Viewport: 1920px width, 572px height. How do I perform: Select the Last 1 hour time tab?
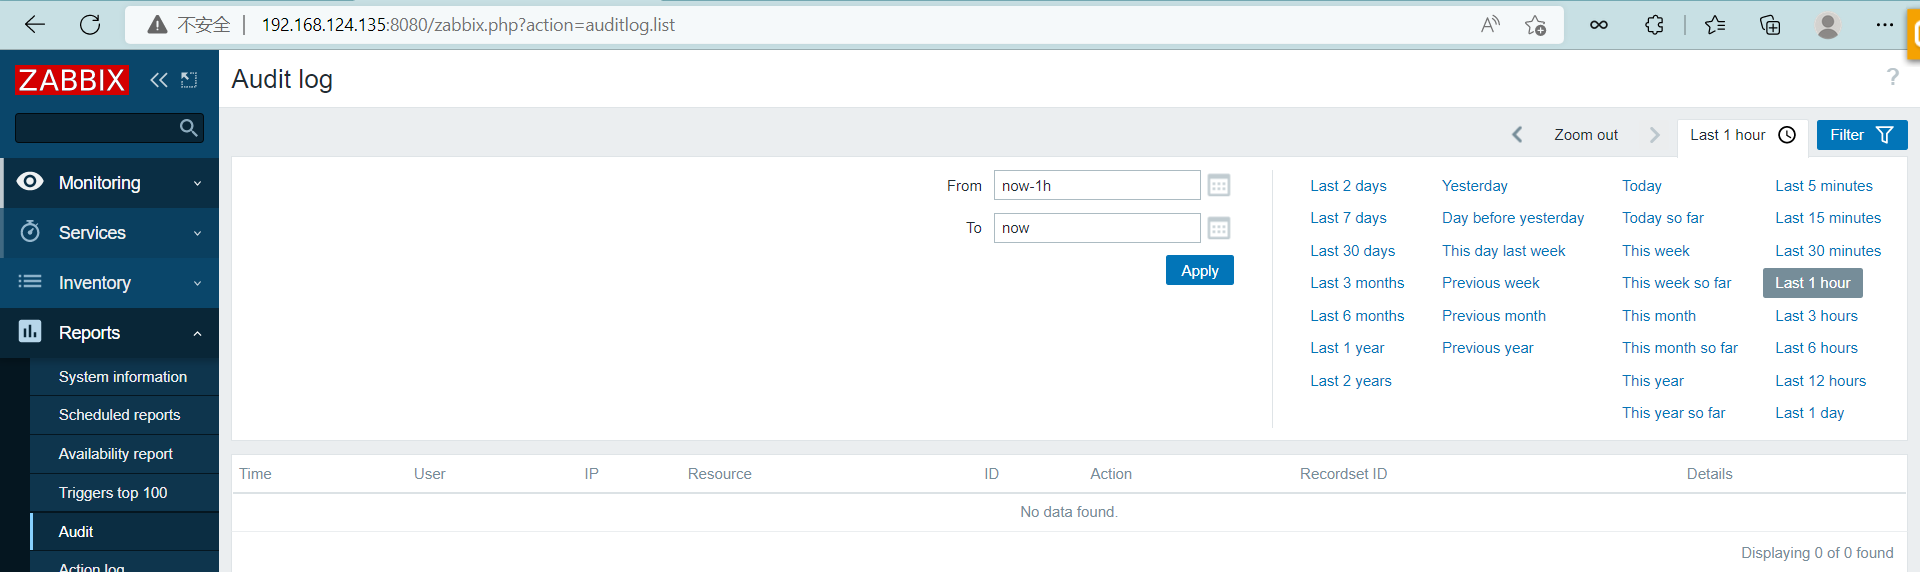pyautogui.click(x=1741, y=135)
